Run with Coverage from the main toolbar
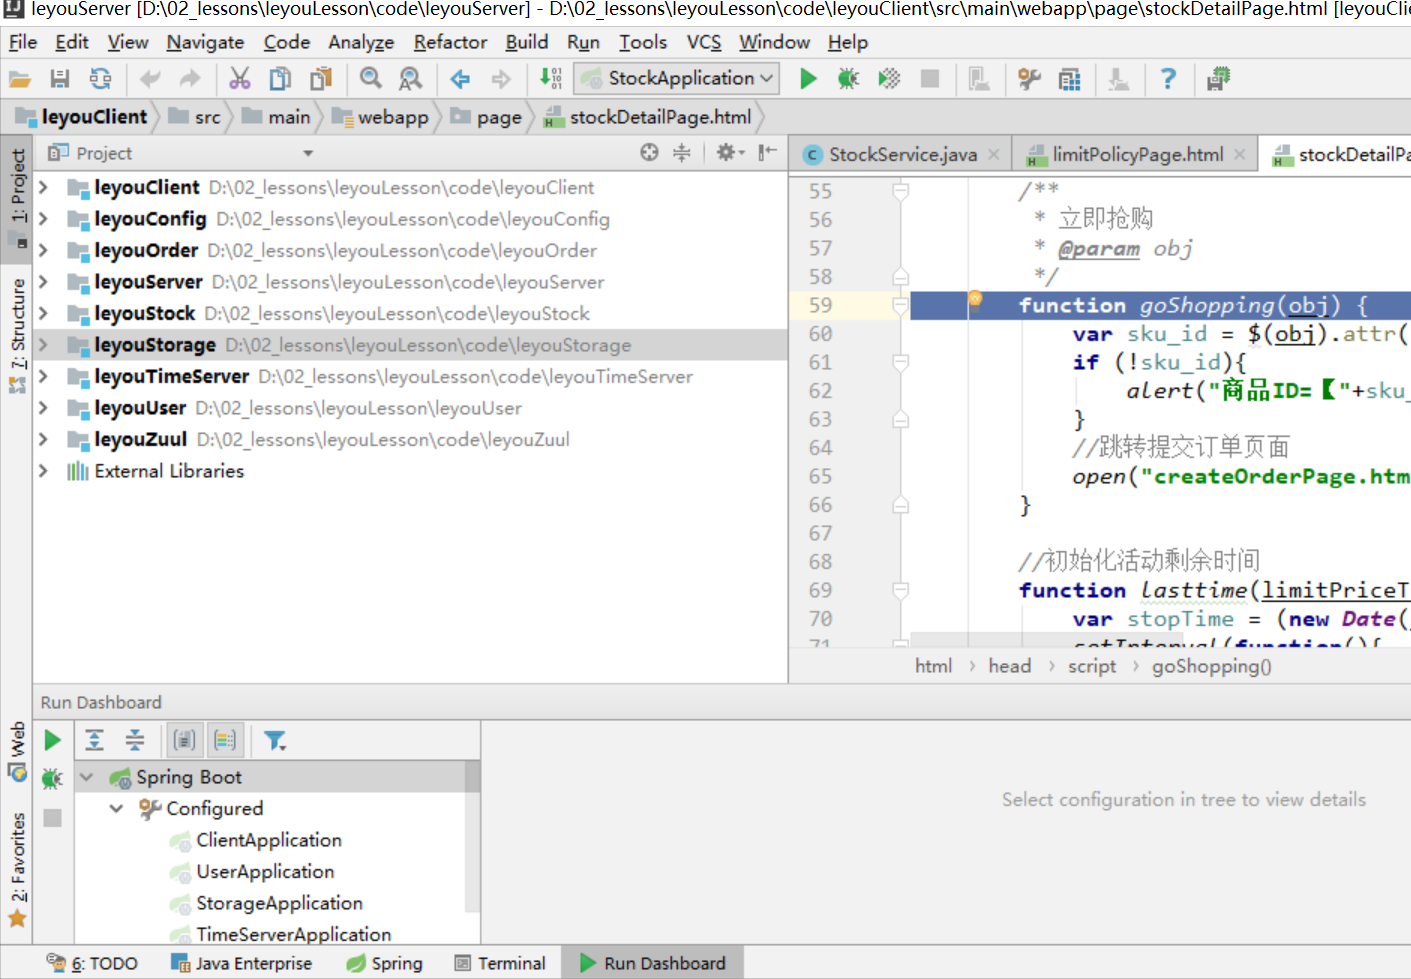The width and height of the screenshot is (1411, 979). pyautogui.click(x=889, y=79)
